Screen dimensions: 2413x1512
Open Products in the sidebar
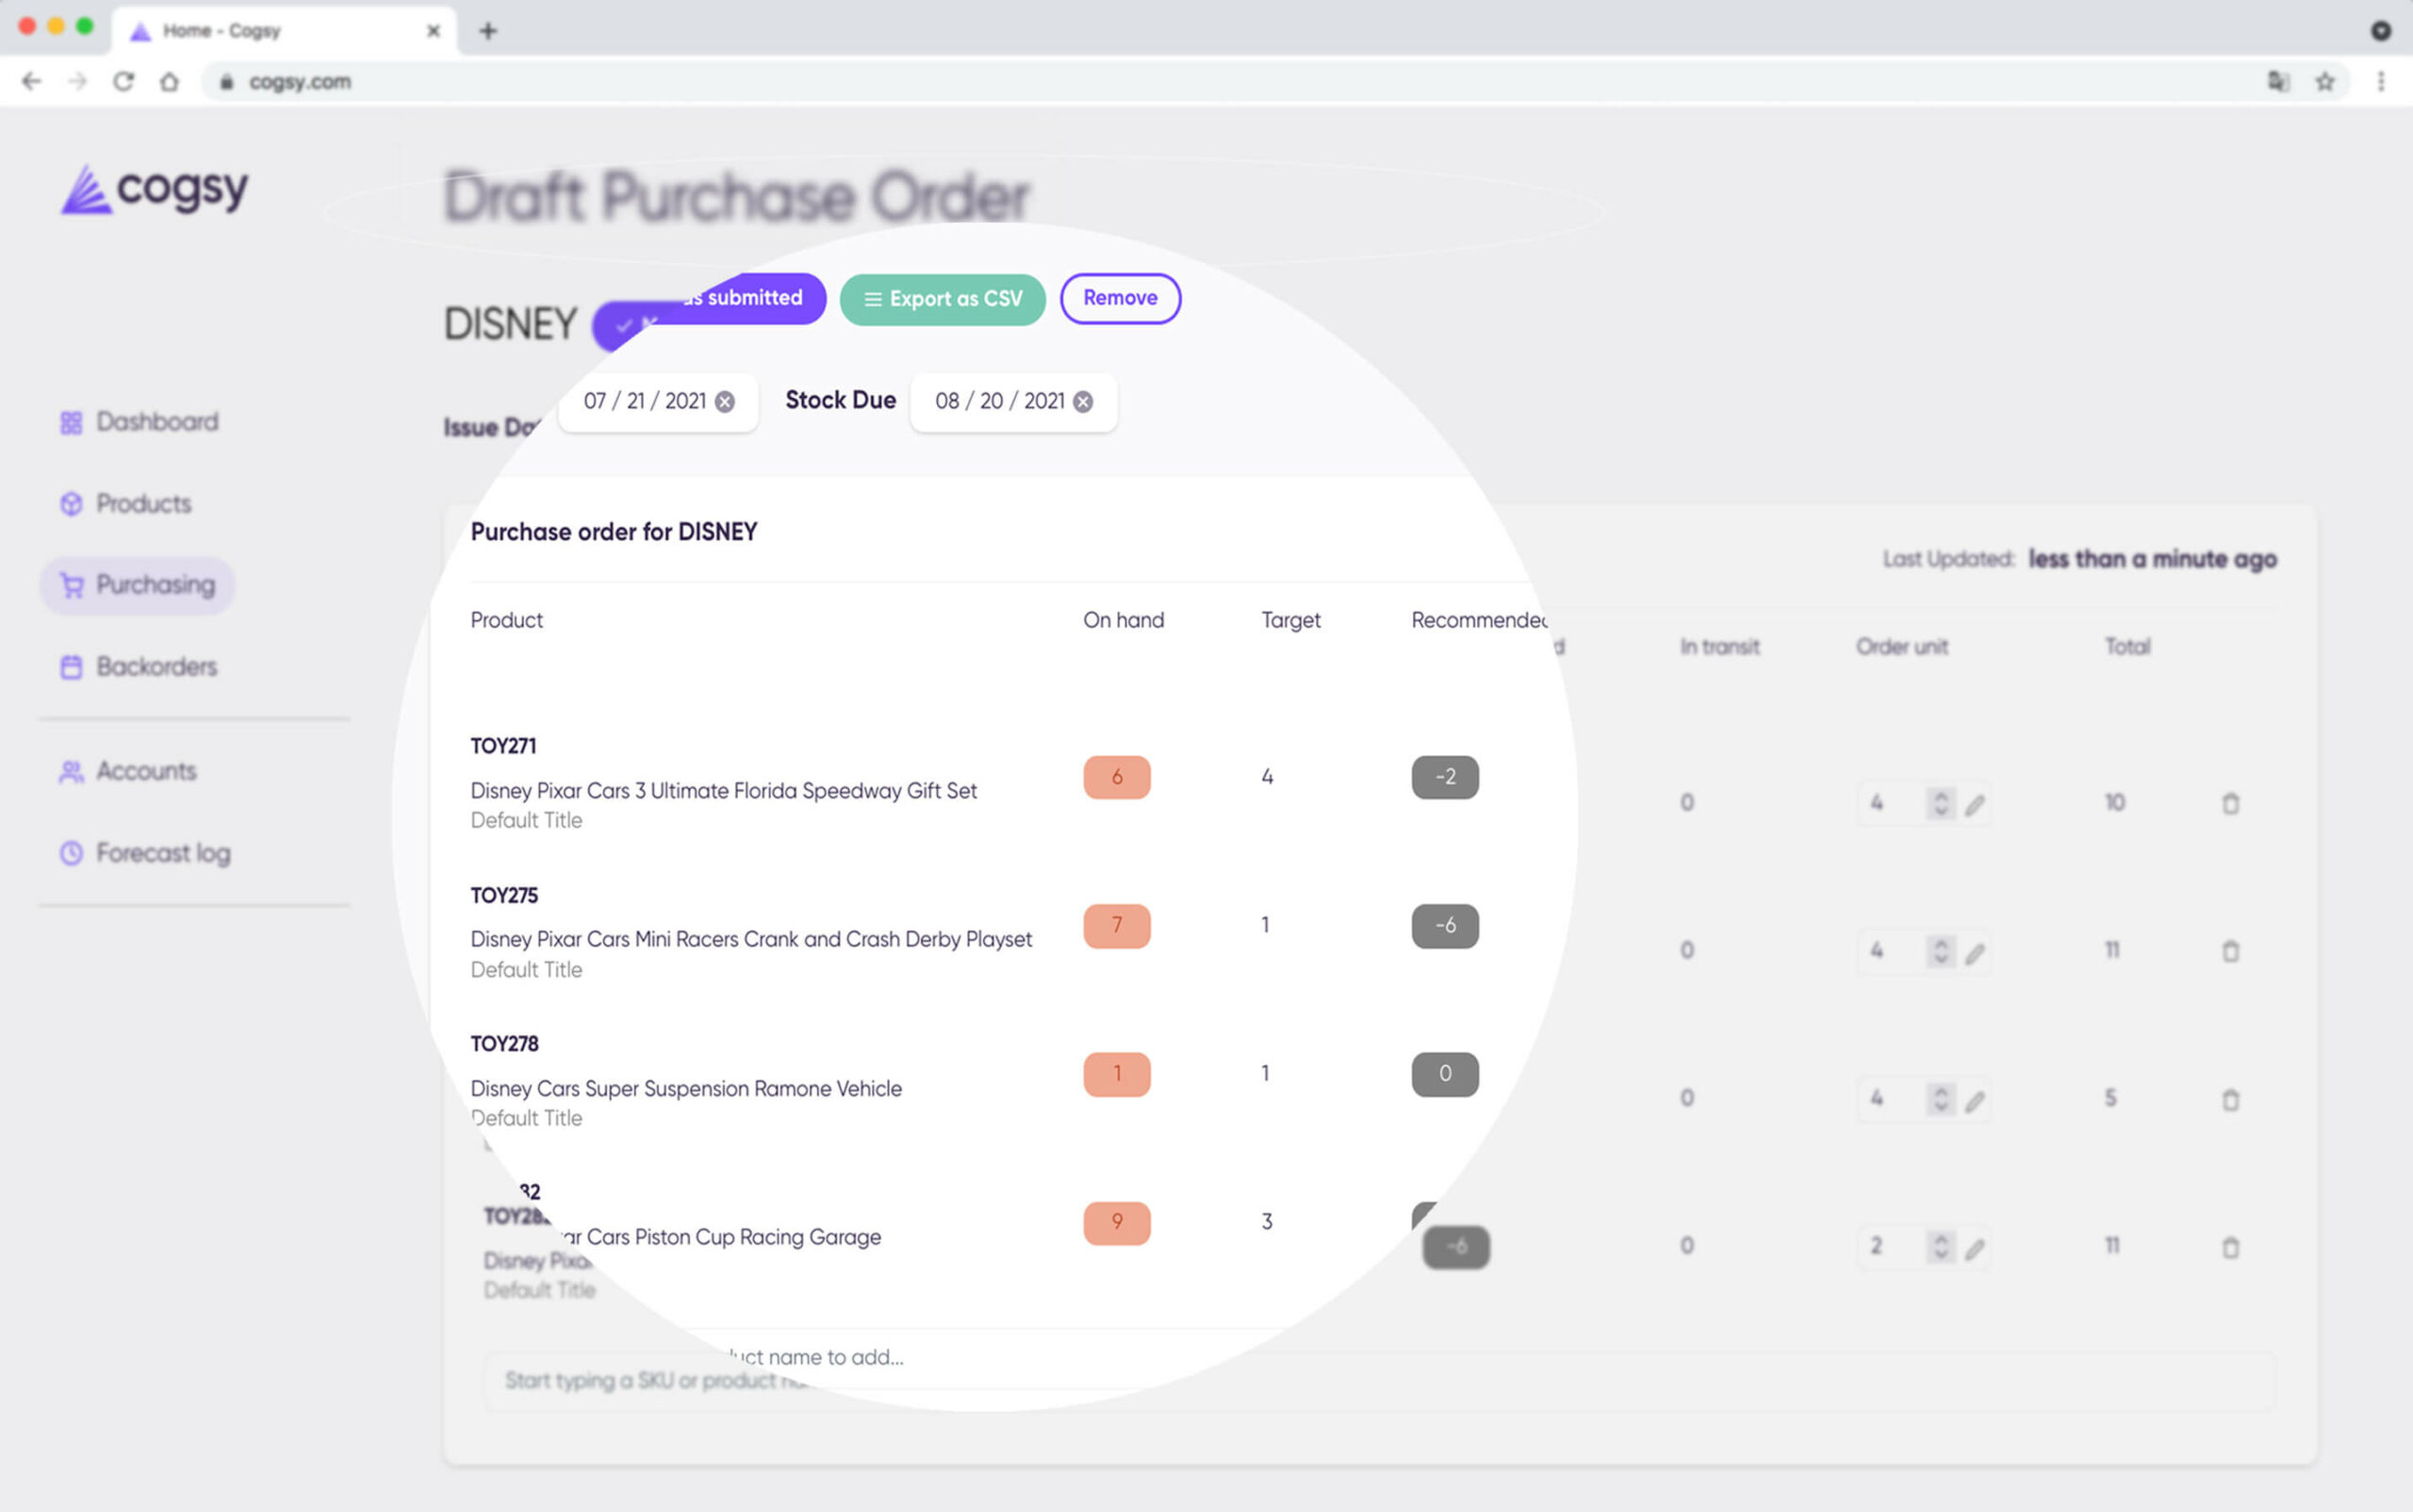pyautogui.click(x=125, y=504)
